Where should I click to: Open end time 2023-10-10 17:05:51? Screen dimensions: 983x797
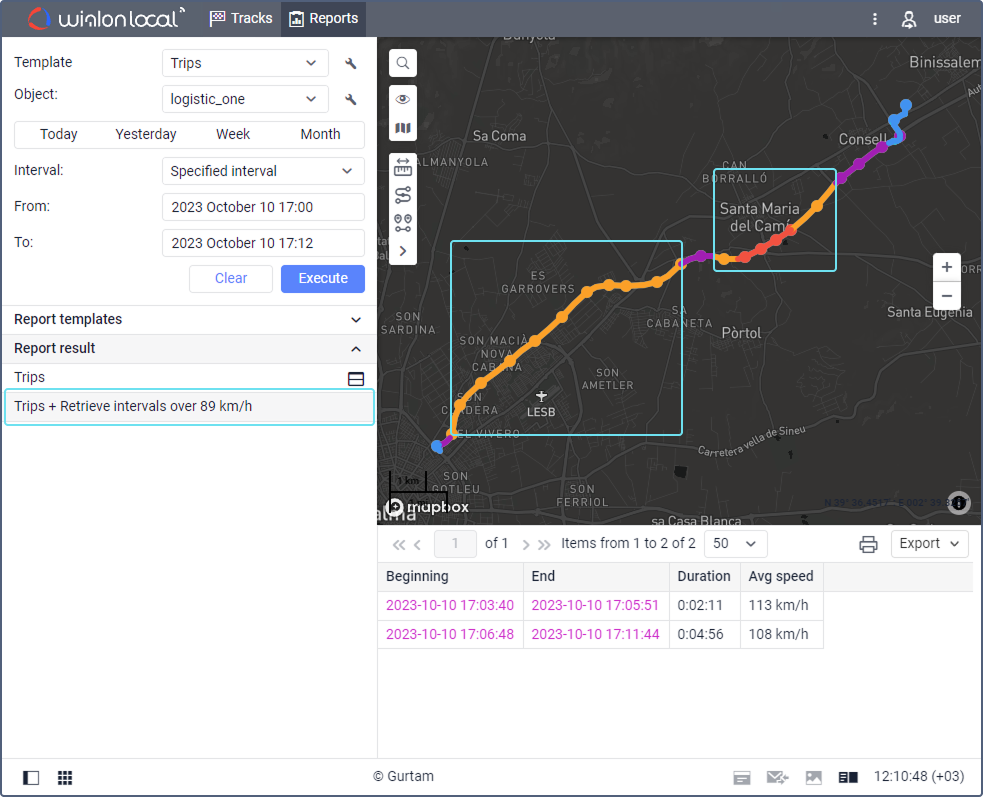(596, 605)
